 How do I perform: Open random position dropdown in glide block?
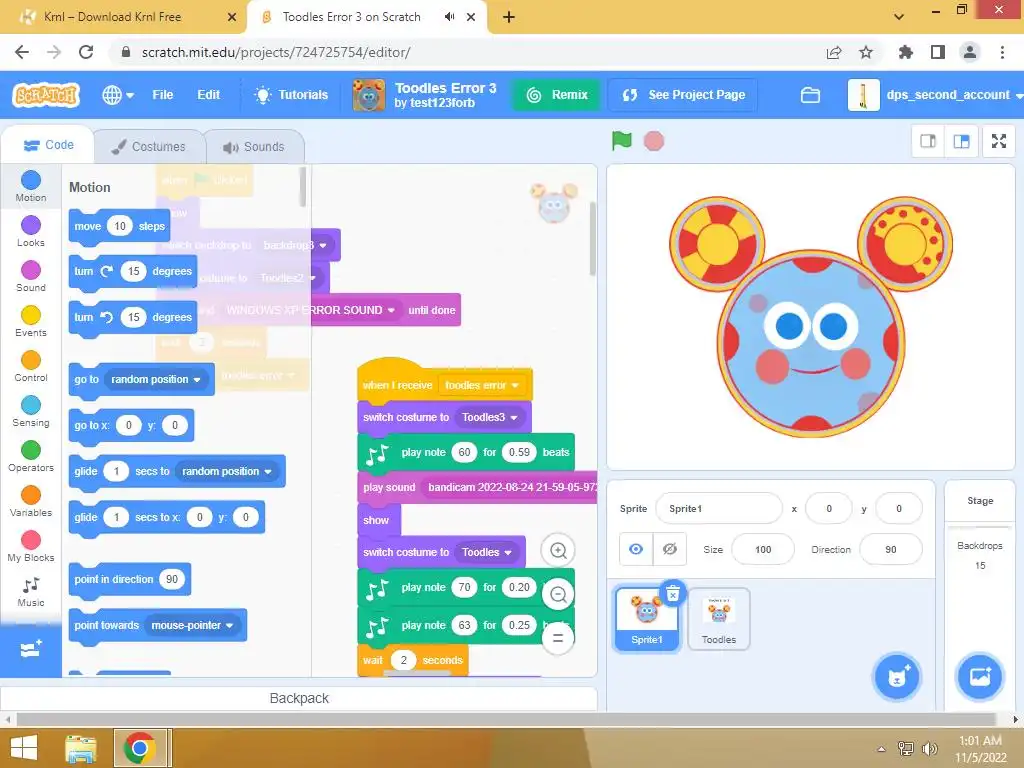pos(227,472)
